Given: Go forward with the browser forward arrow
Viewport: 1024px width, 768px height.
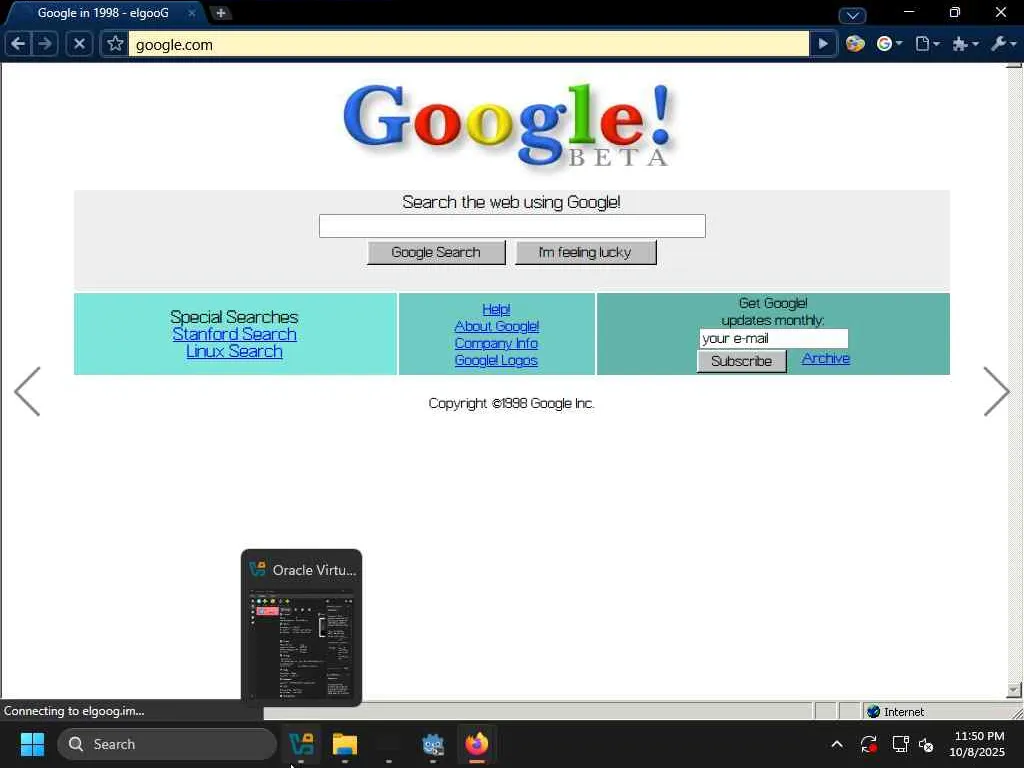Looking at the screenshot, I should [44, 44].
